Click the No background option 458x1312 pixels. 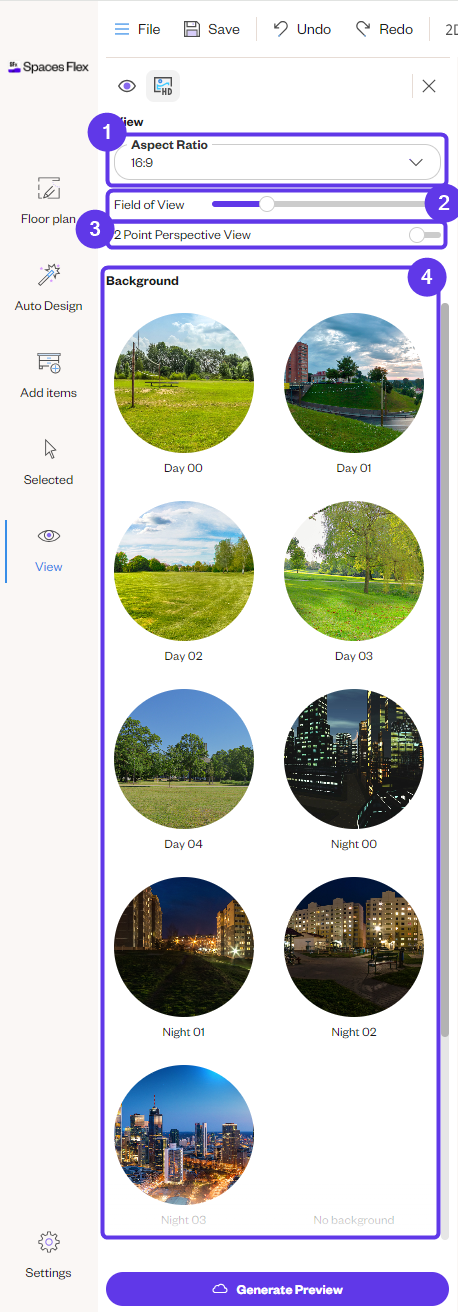pyautogui.click(x=354, y=1220)
